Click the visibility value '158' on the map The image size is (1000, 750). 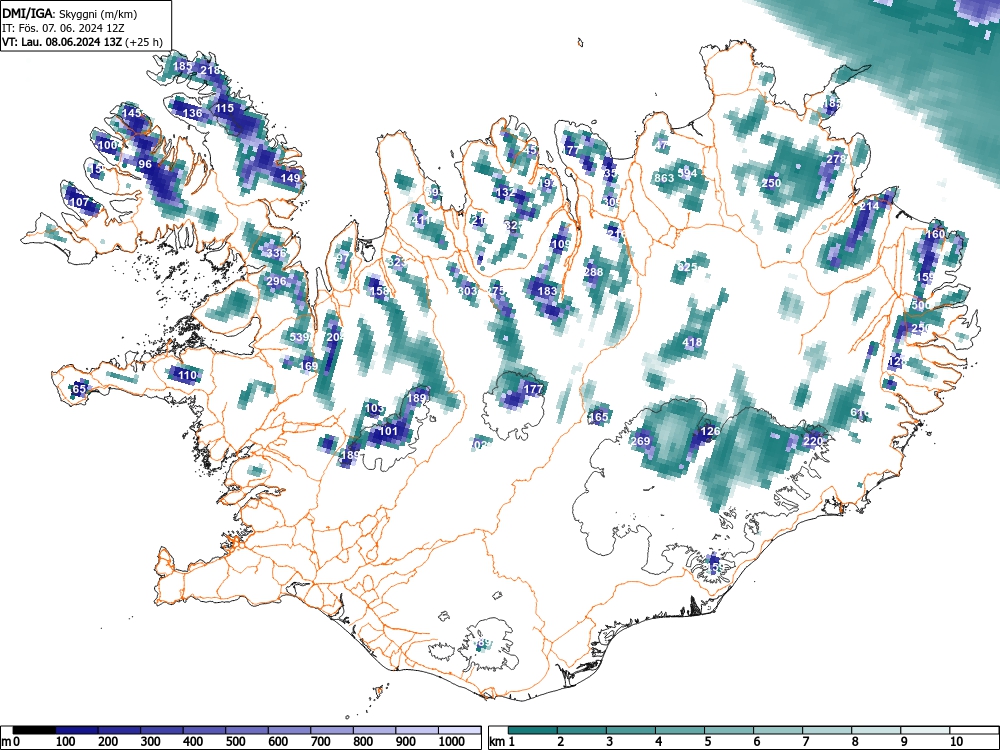(x=379, y=291)
